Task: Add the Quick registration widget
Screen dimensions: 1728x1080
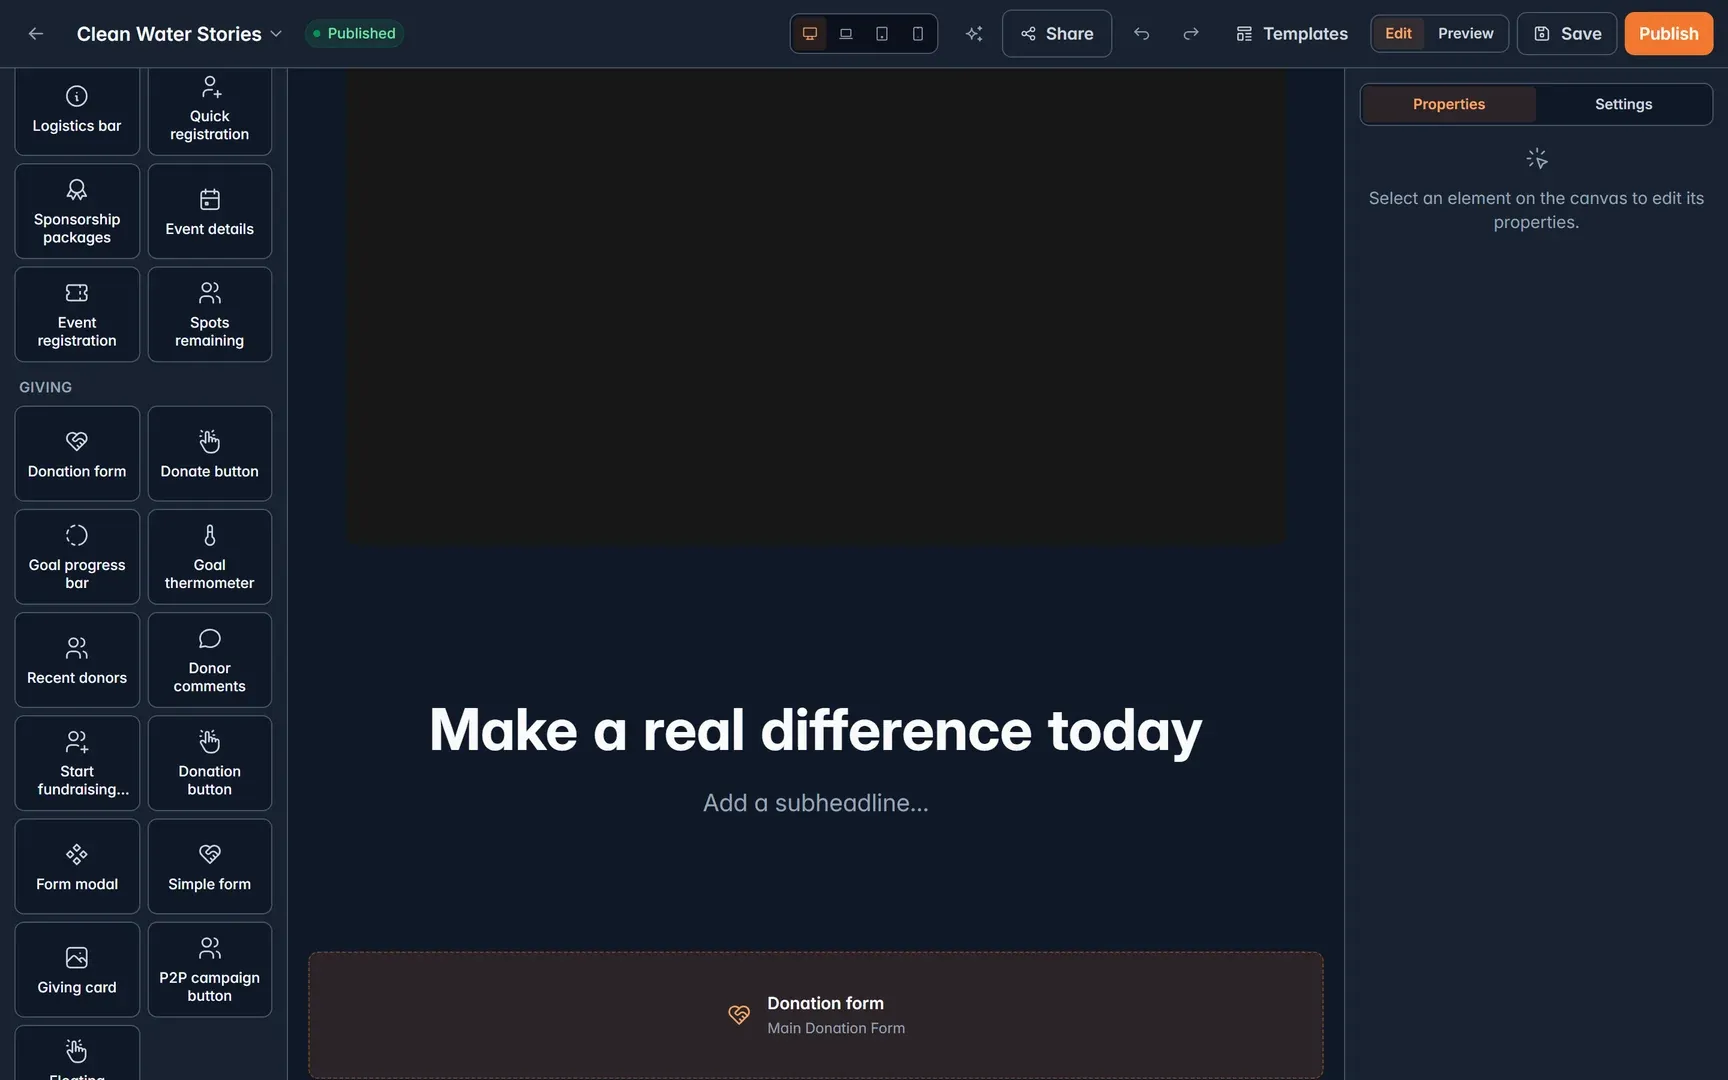Action: tap(210, 110)
